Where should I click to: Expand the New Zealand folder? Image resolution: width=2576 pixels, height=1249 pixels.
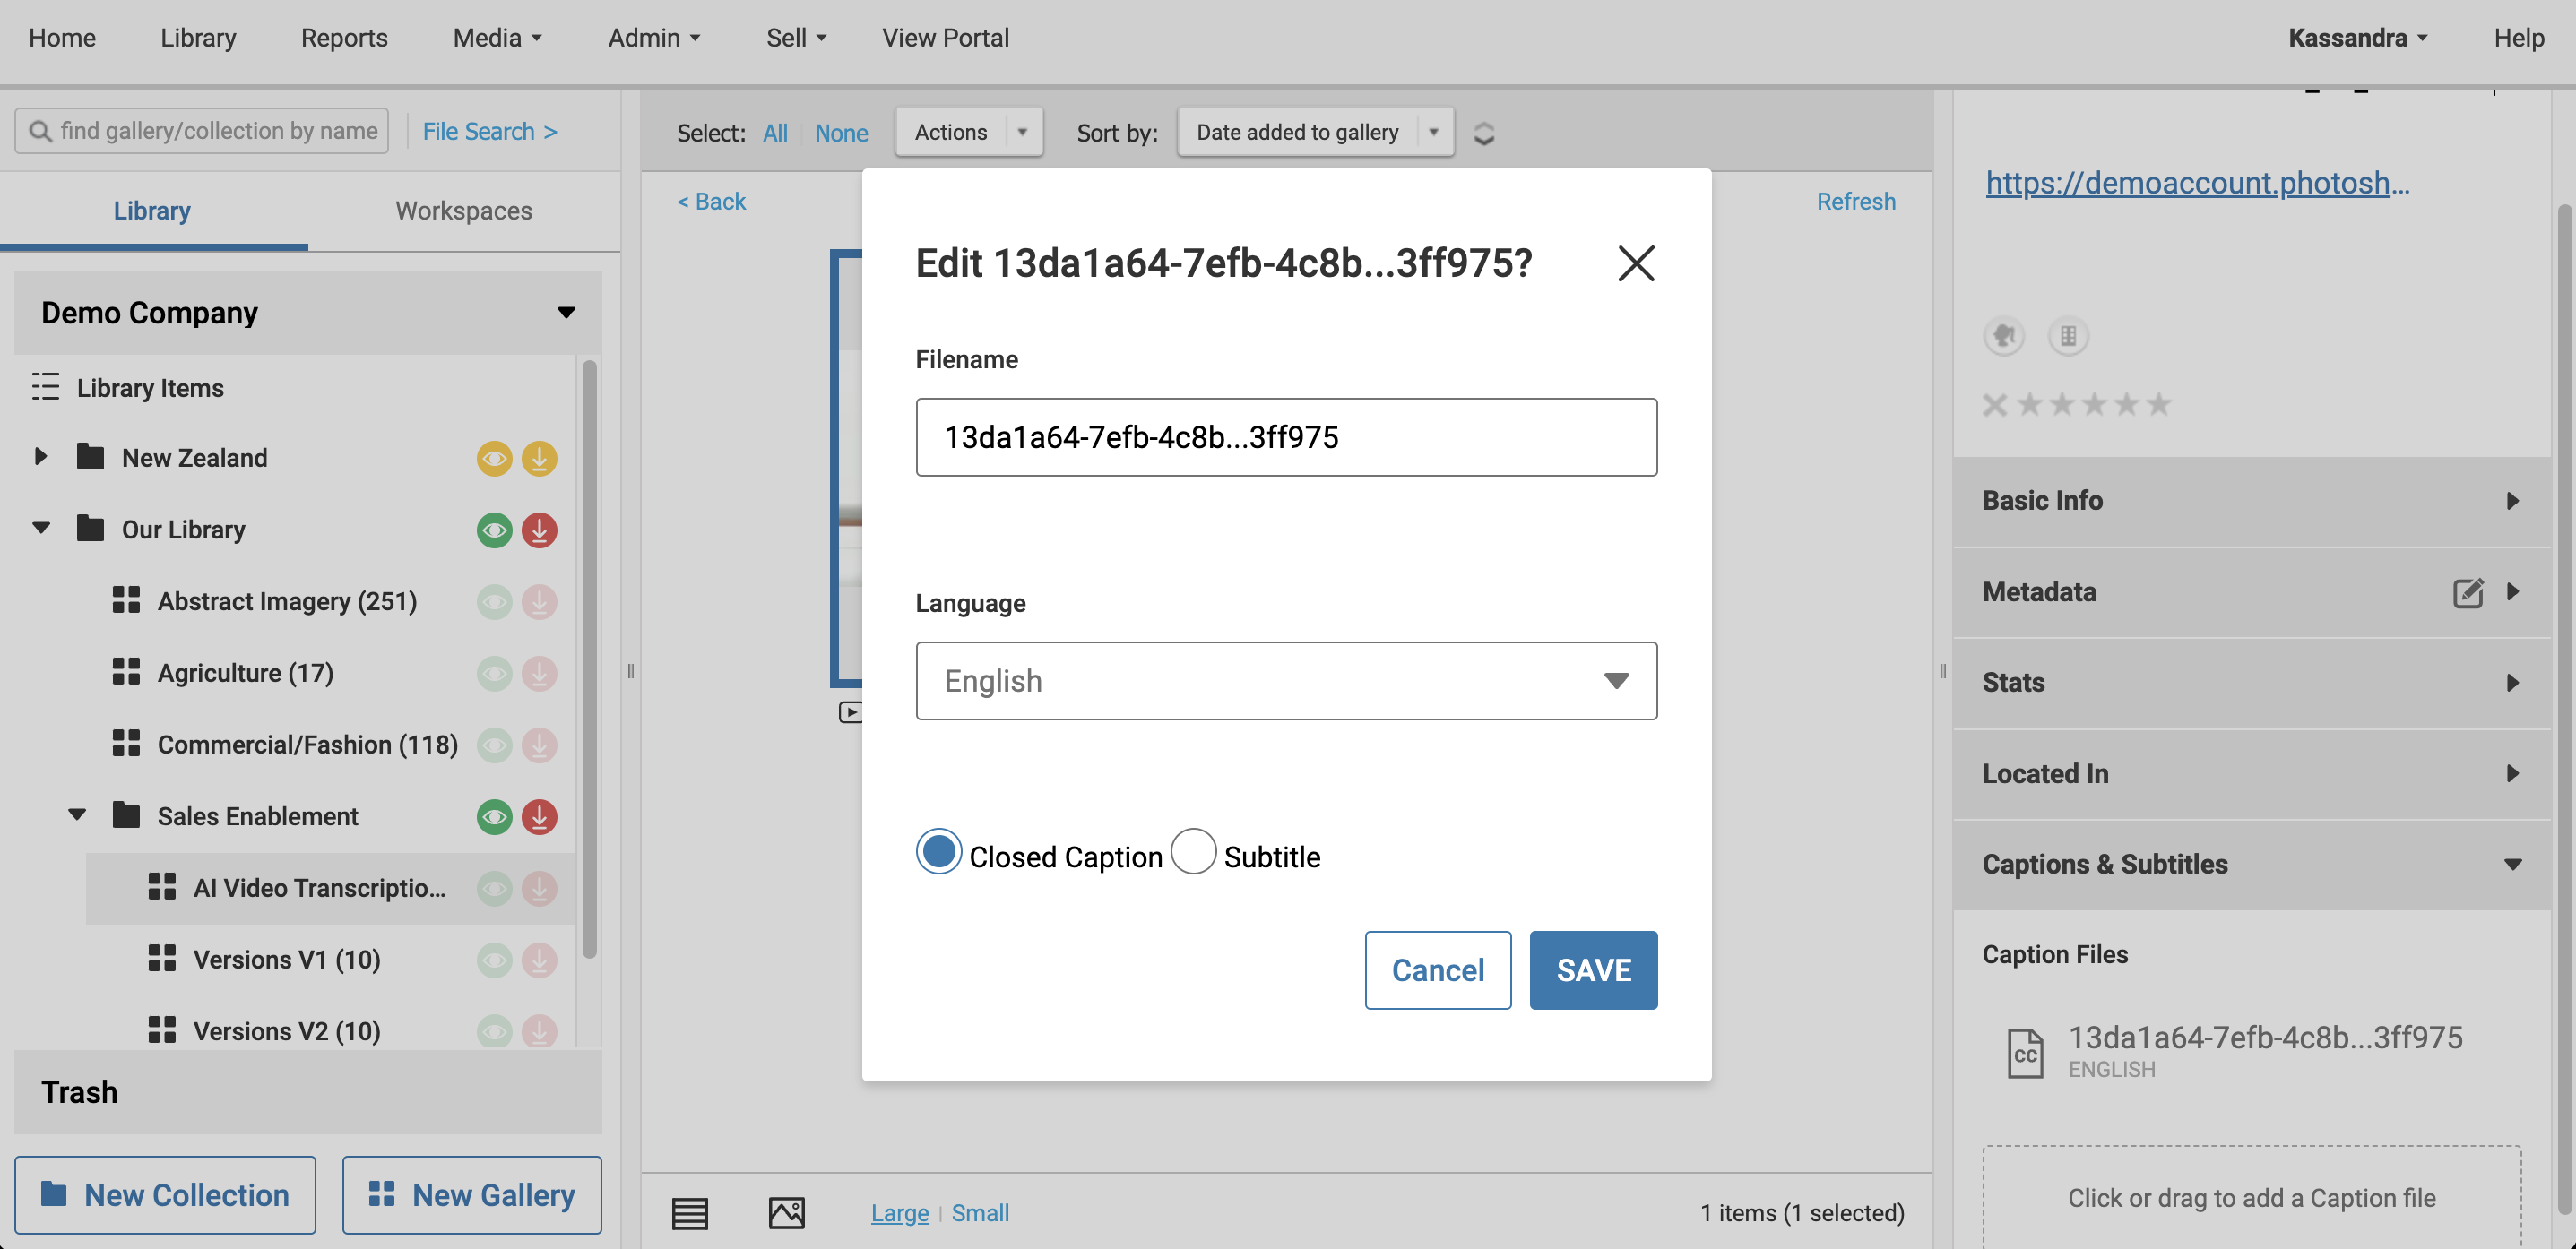pos(41,457)
